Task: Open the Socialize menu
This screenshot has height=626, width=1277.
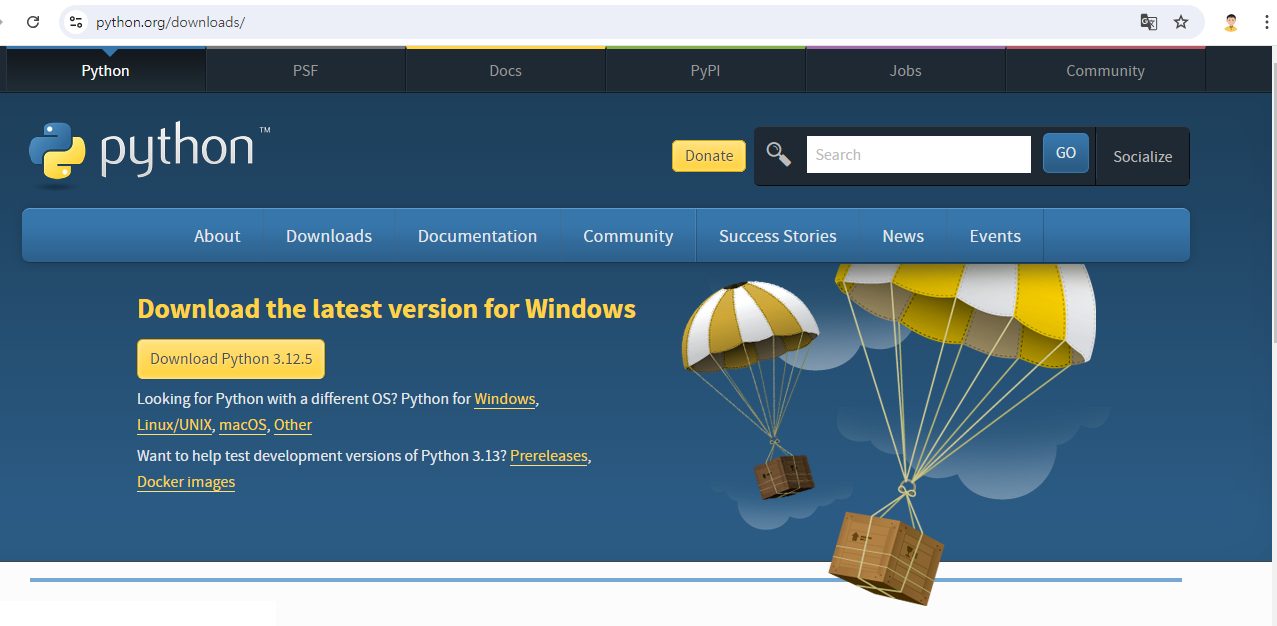Action: pos(1143,156)
